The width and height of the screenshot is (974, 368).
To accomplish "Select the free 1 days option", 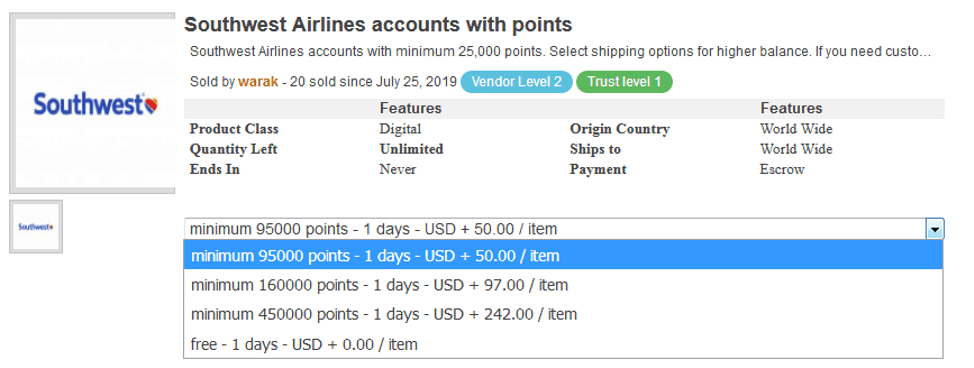I will click(x=563, y=344).
